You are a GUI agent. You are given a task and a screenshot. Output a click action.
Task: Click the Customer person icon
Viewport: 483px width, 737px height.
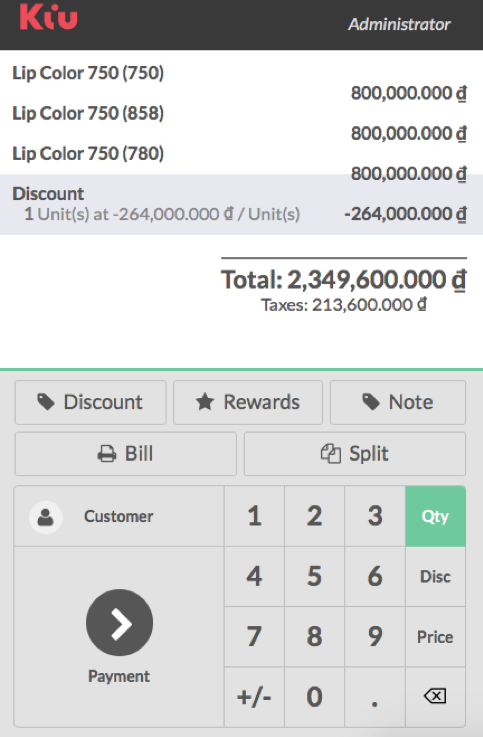point(46,517)
